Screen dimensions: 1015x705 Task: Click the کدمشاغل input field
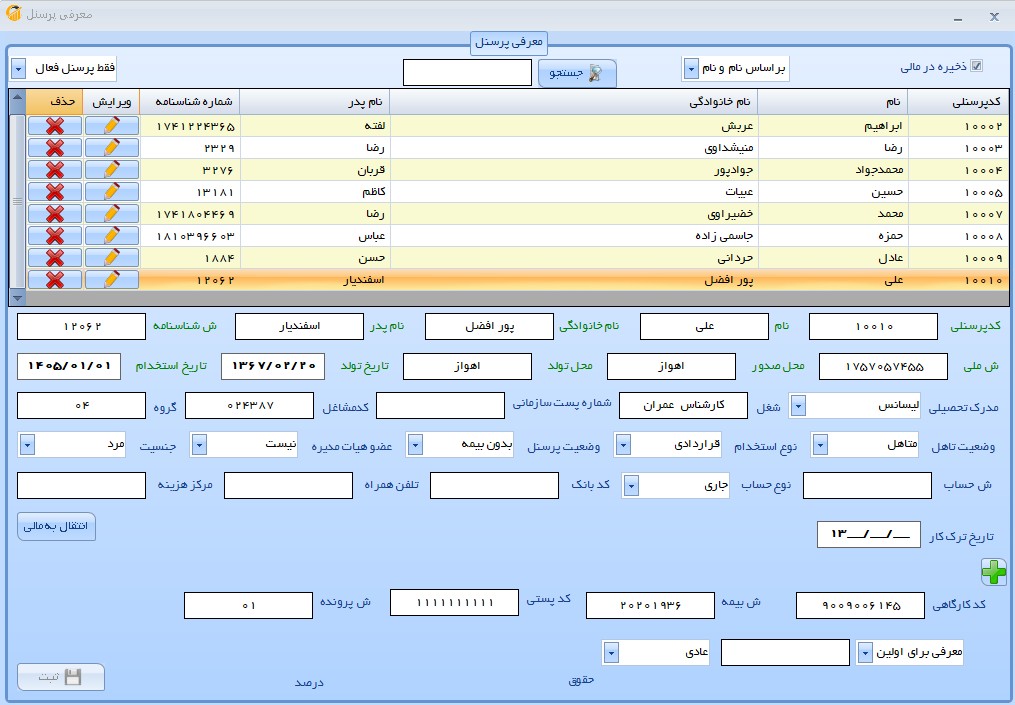tap(250, 406)
